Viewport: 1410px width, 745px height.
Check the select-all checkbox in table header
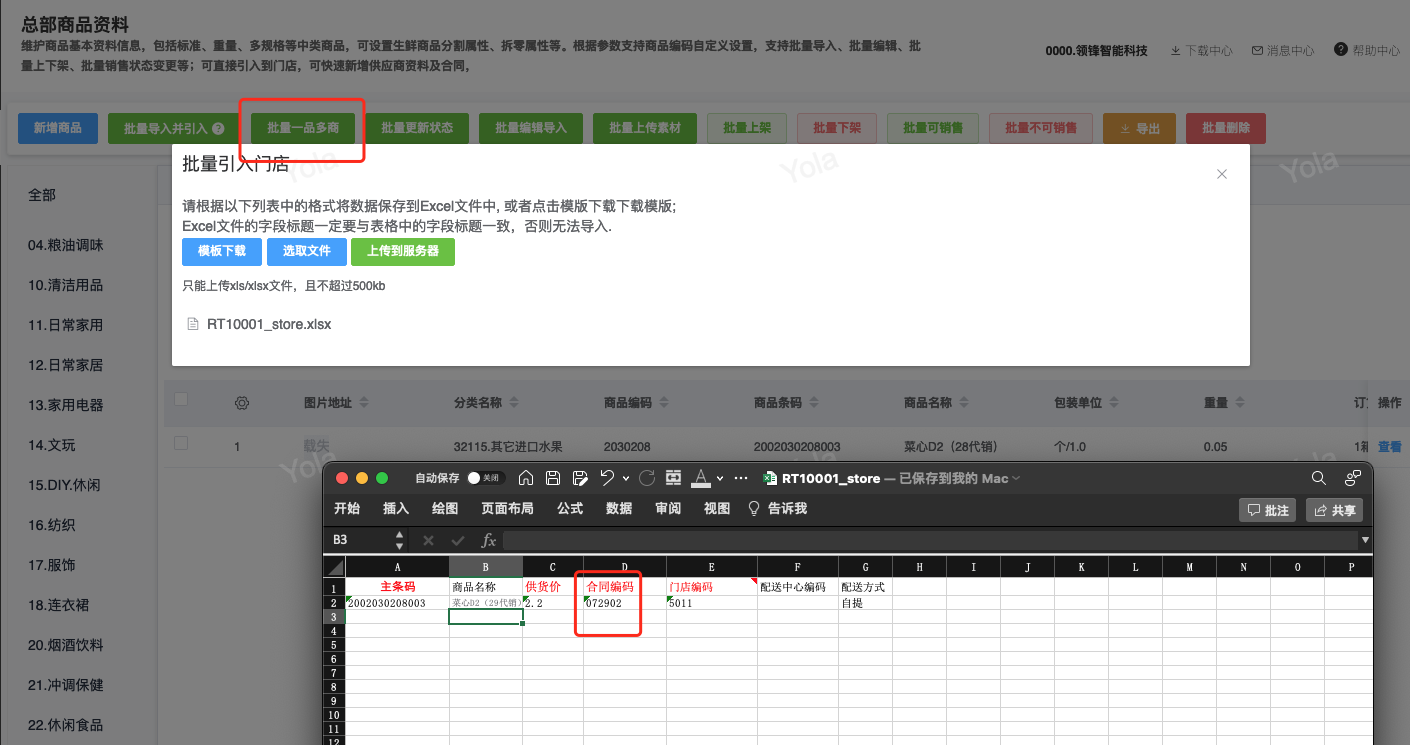181,400
